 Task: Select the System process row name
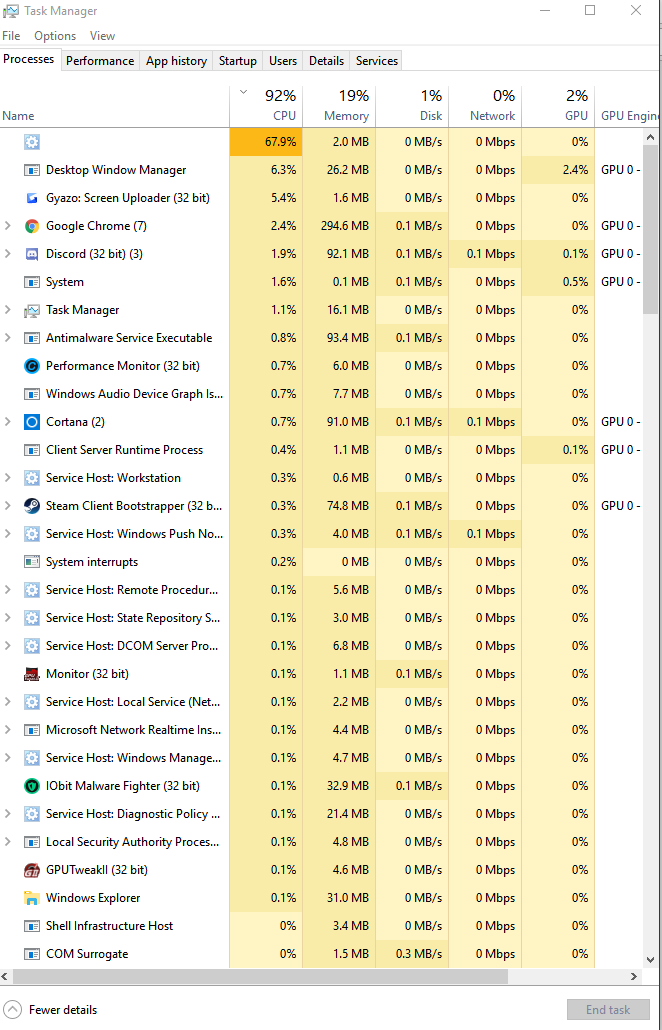(x=64, y=282)
